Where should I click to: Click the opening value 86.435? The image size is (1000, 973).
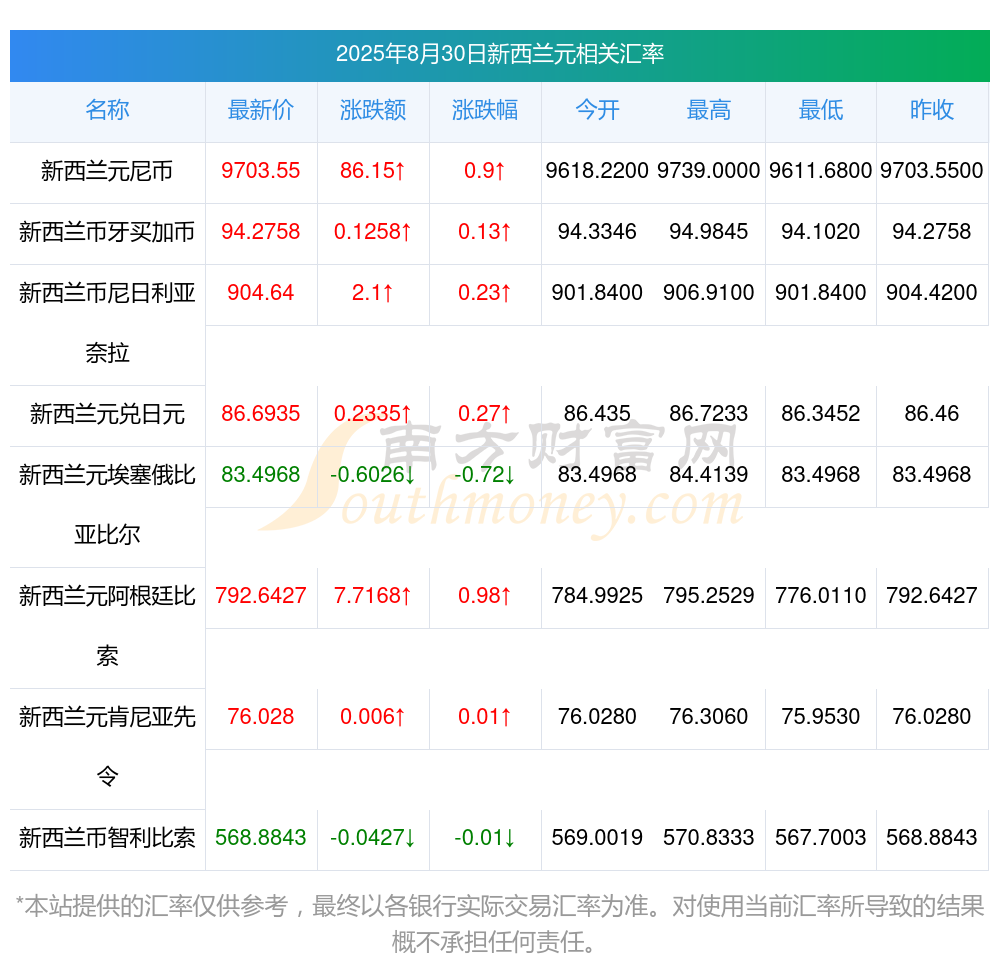pos(597,413)
